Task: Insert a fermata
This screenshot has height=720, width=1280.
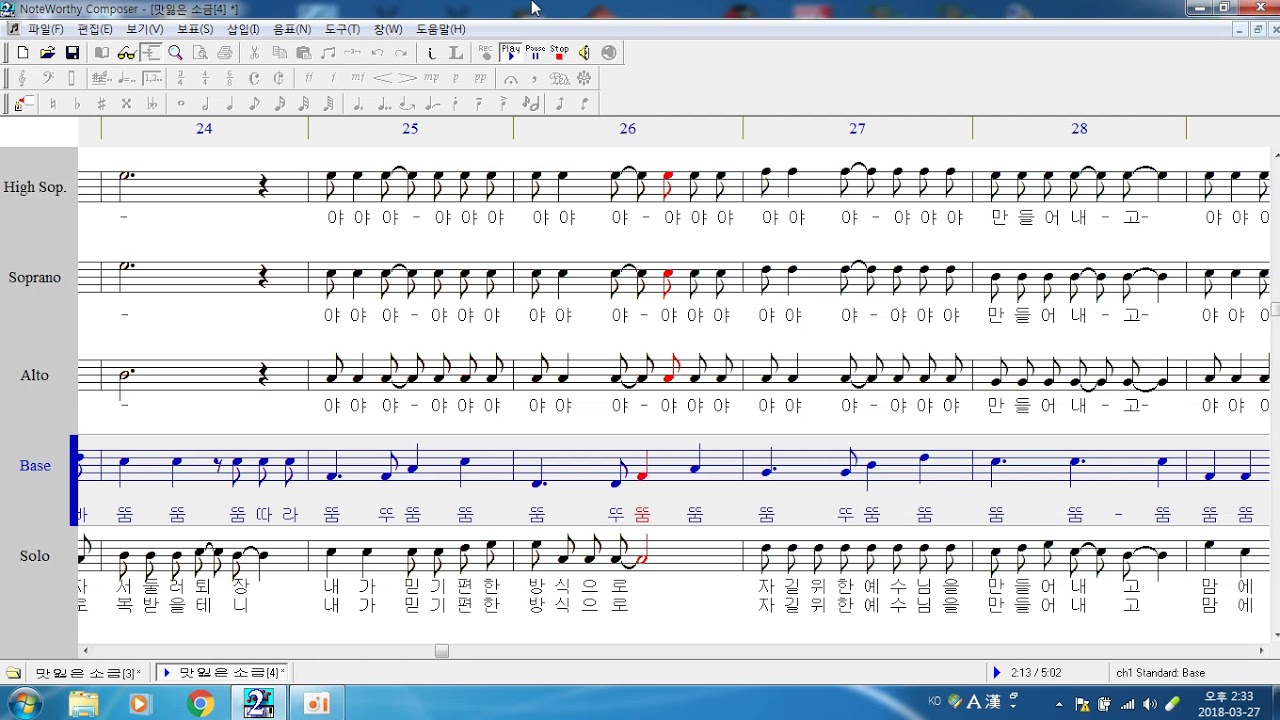Action: coord(511,78)
